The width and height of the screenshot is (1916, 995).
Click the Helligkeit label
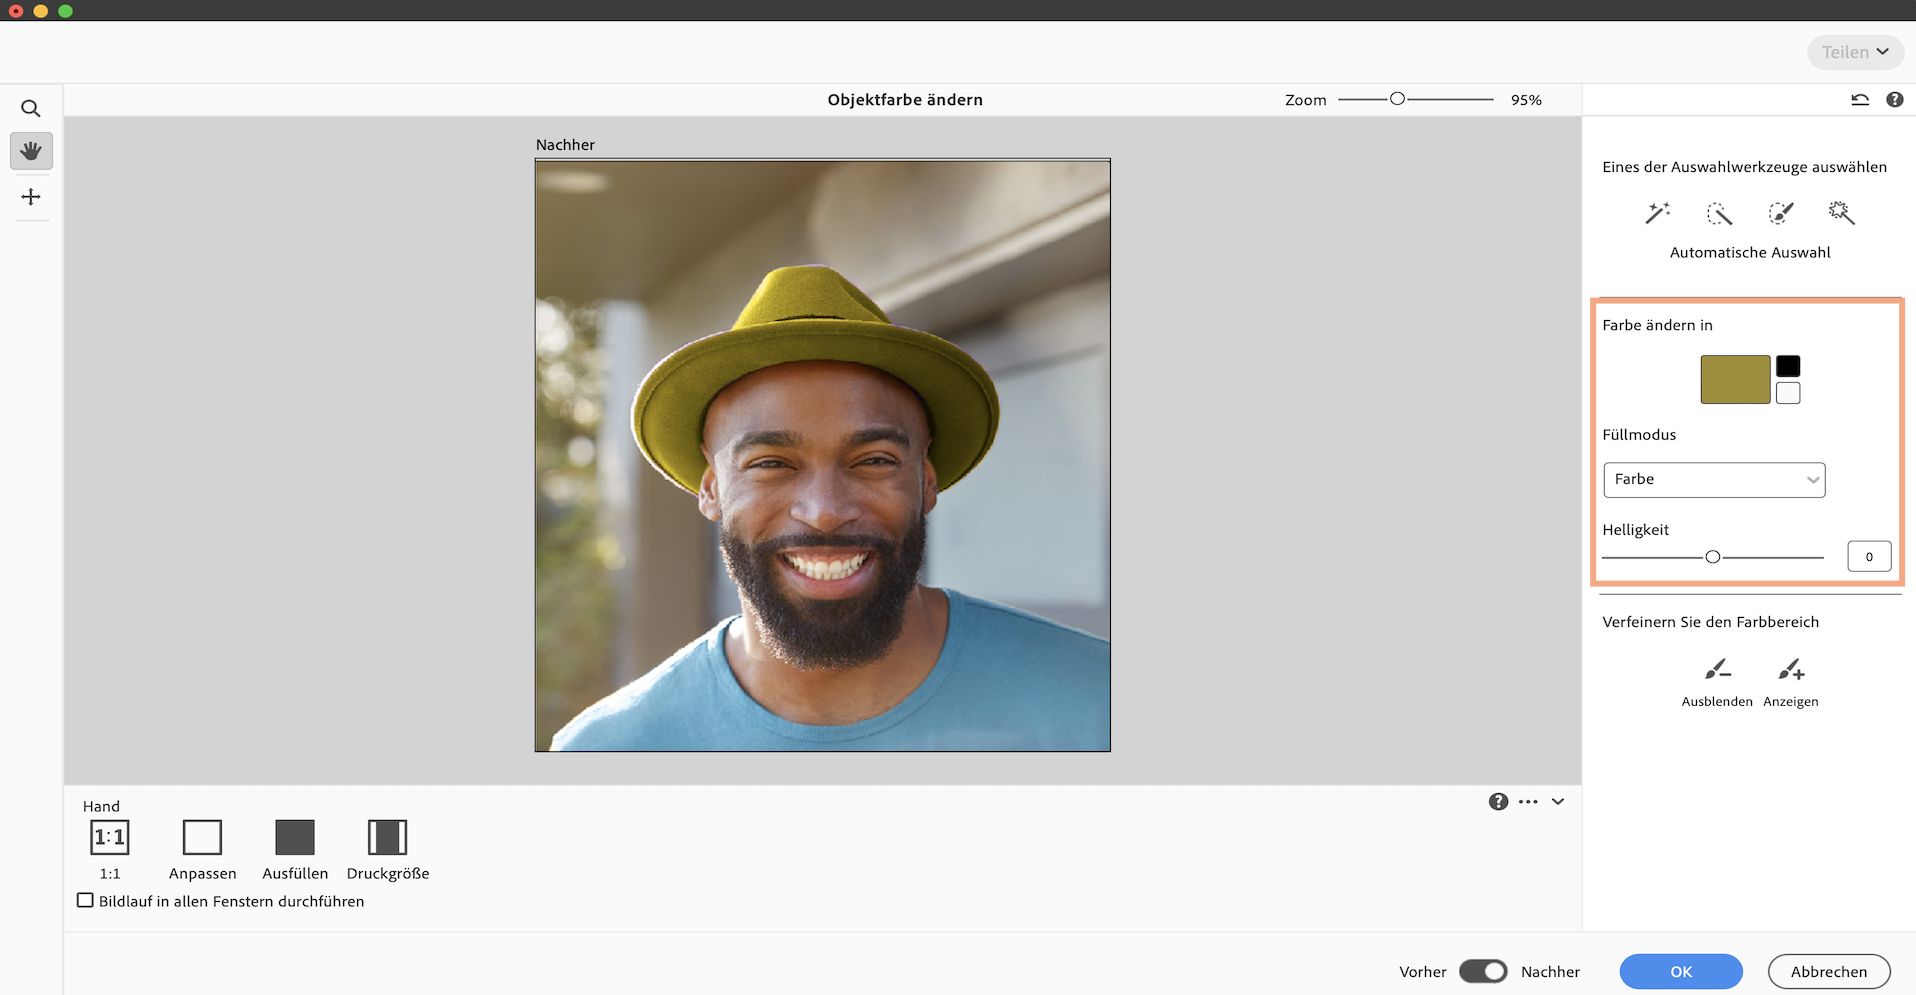click(1635, 530)
